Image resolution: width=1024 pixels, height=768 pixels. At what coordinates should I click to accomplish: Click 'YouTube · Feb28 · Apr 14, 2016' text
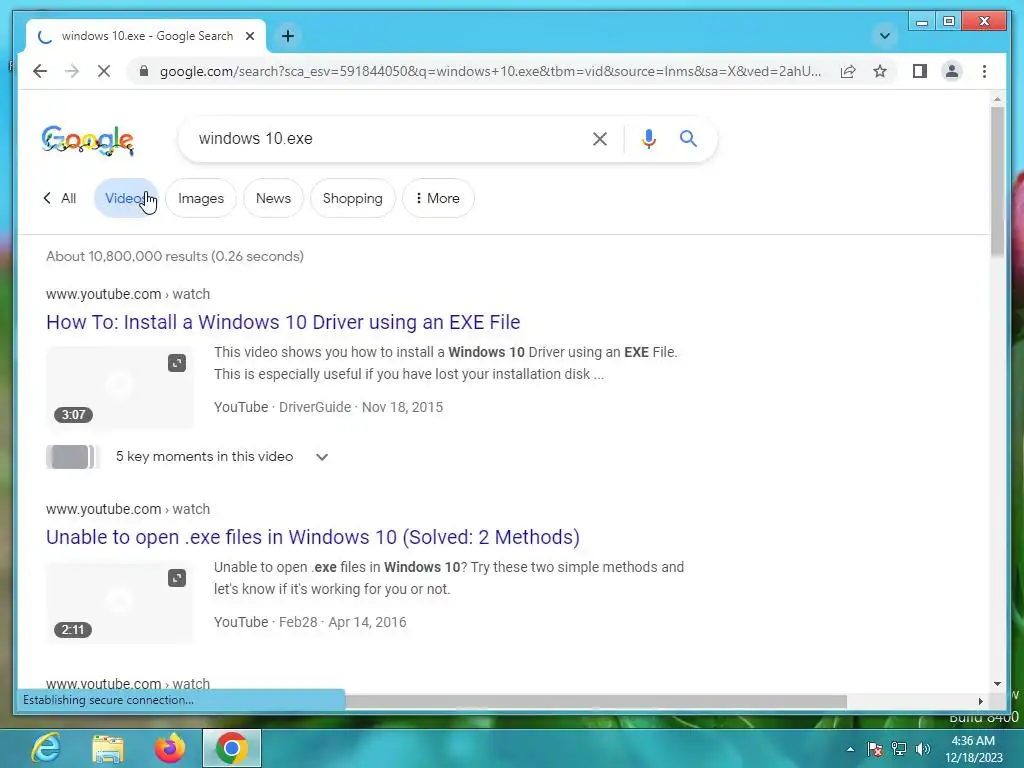point(310,622)
